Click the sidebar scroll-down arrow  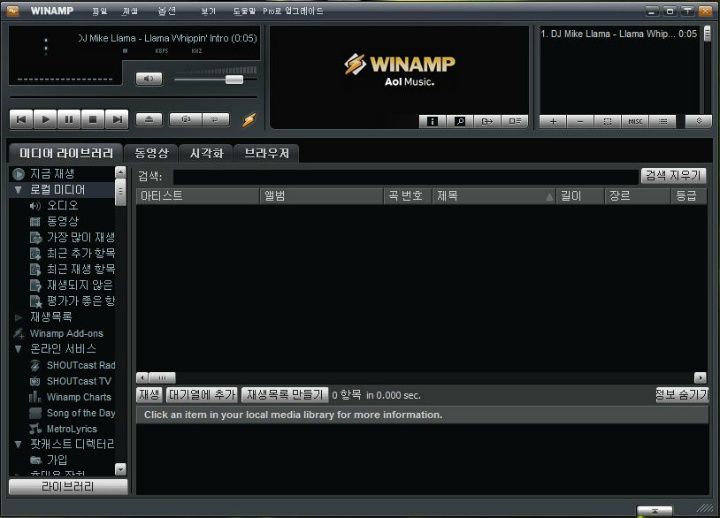(x=120, y=469)
